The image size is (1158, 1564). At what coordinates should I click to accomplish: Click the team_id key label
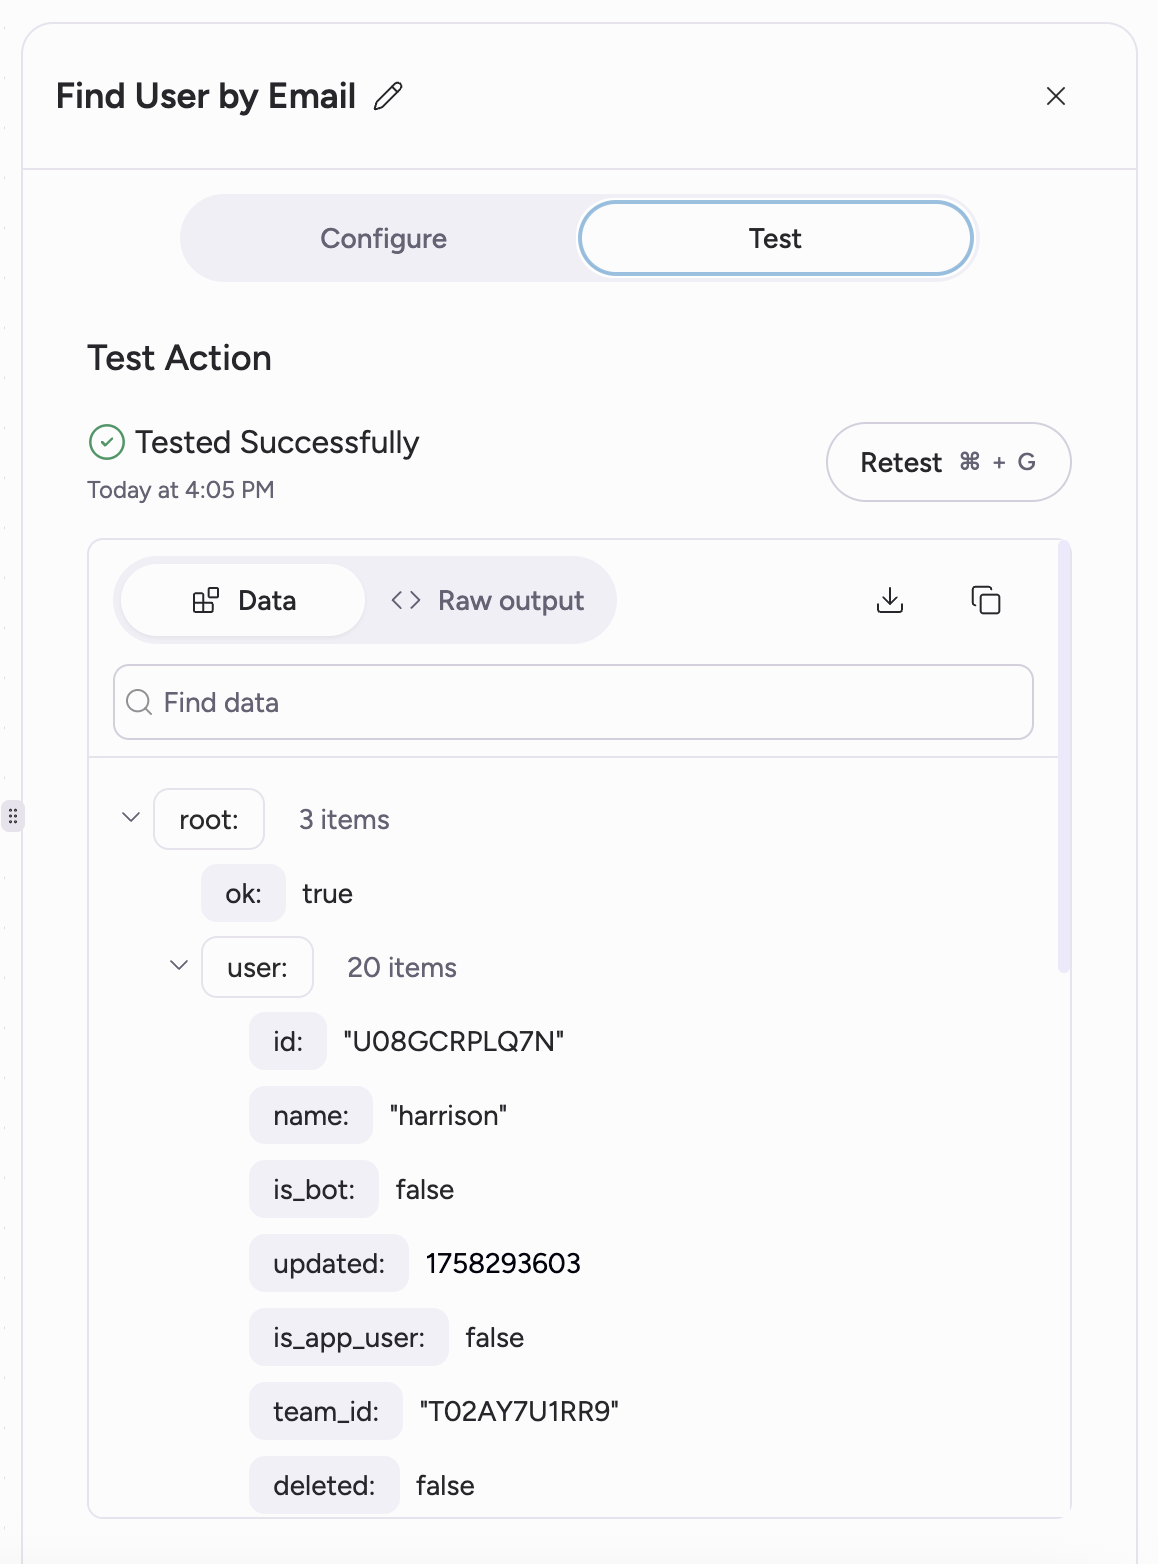(326, 1412)
